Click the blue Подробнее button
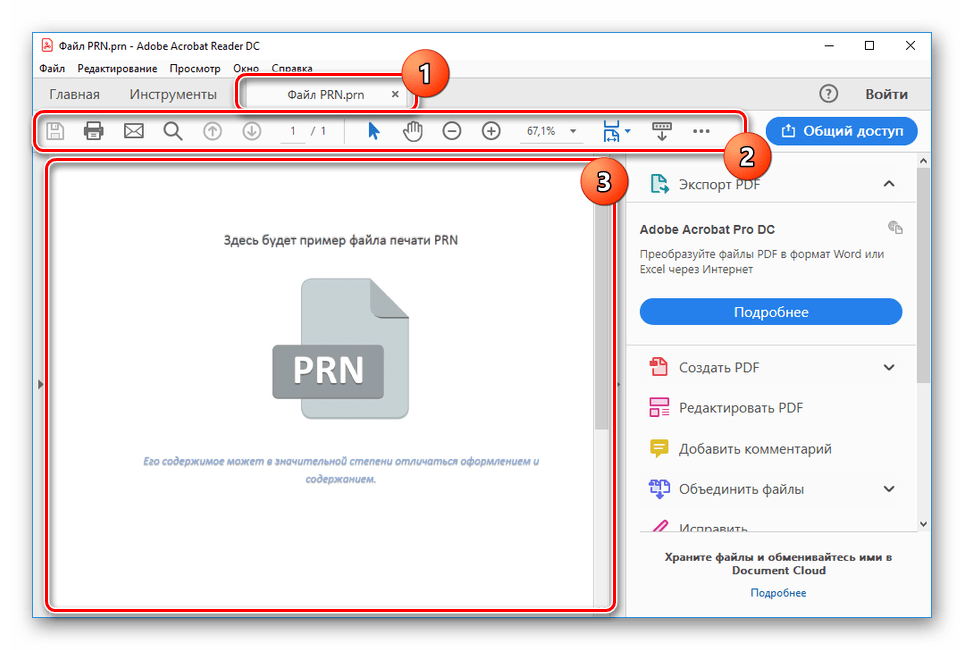This screenshot has height=650, width=964. point(771,312)
